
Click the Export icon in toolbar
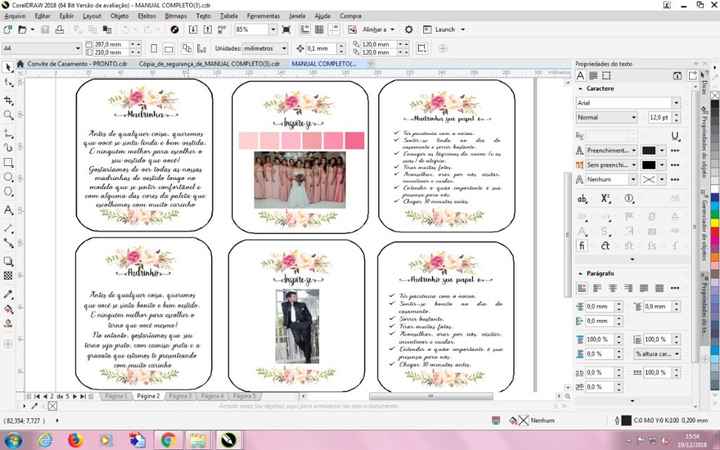coord(208,29)
